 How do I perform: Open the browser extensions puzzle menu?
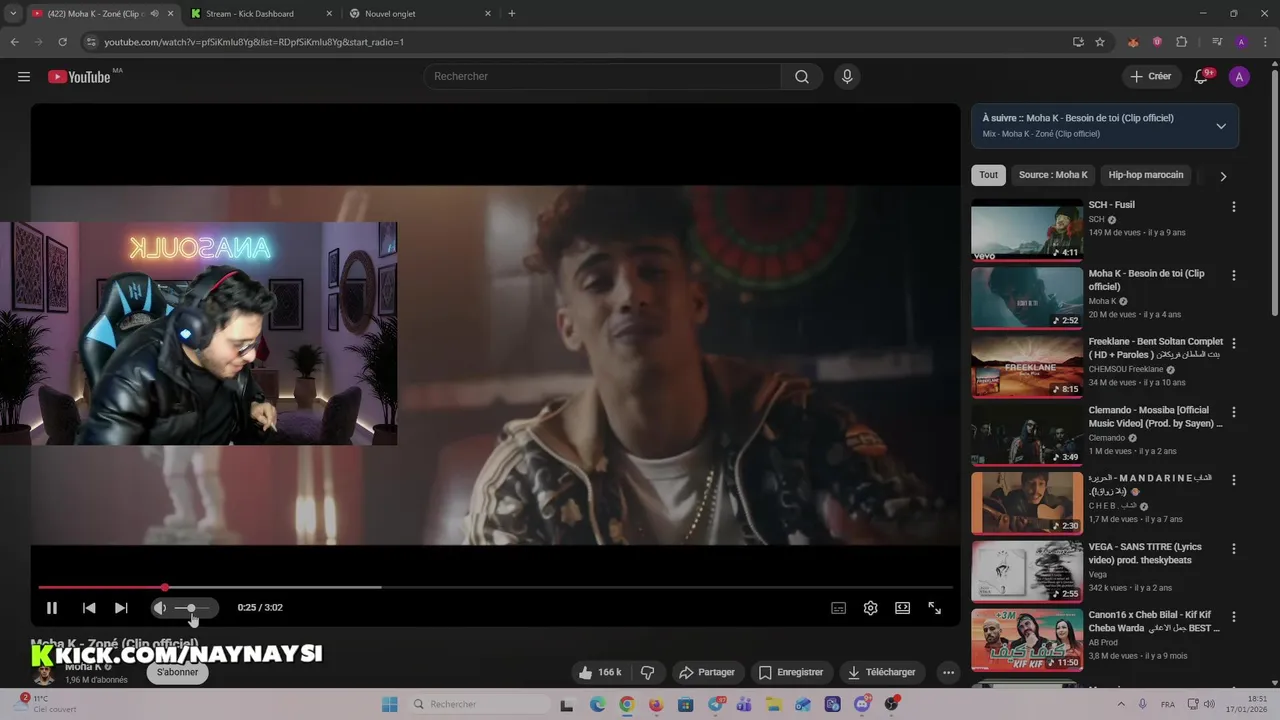(x=1182, y=42)
